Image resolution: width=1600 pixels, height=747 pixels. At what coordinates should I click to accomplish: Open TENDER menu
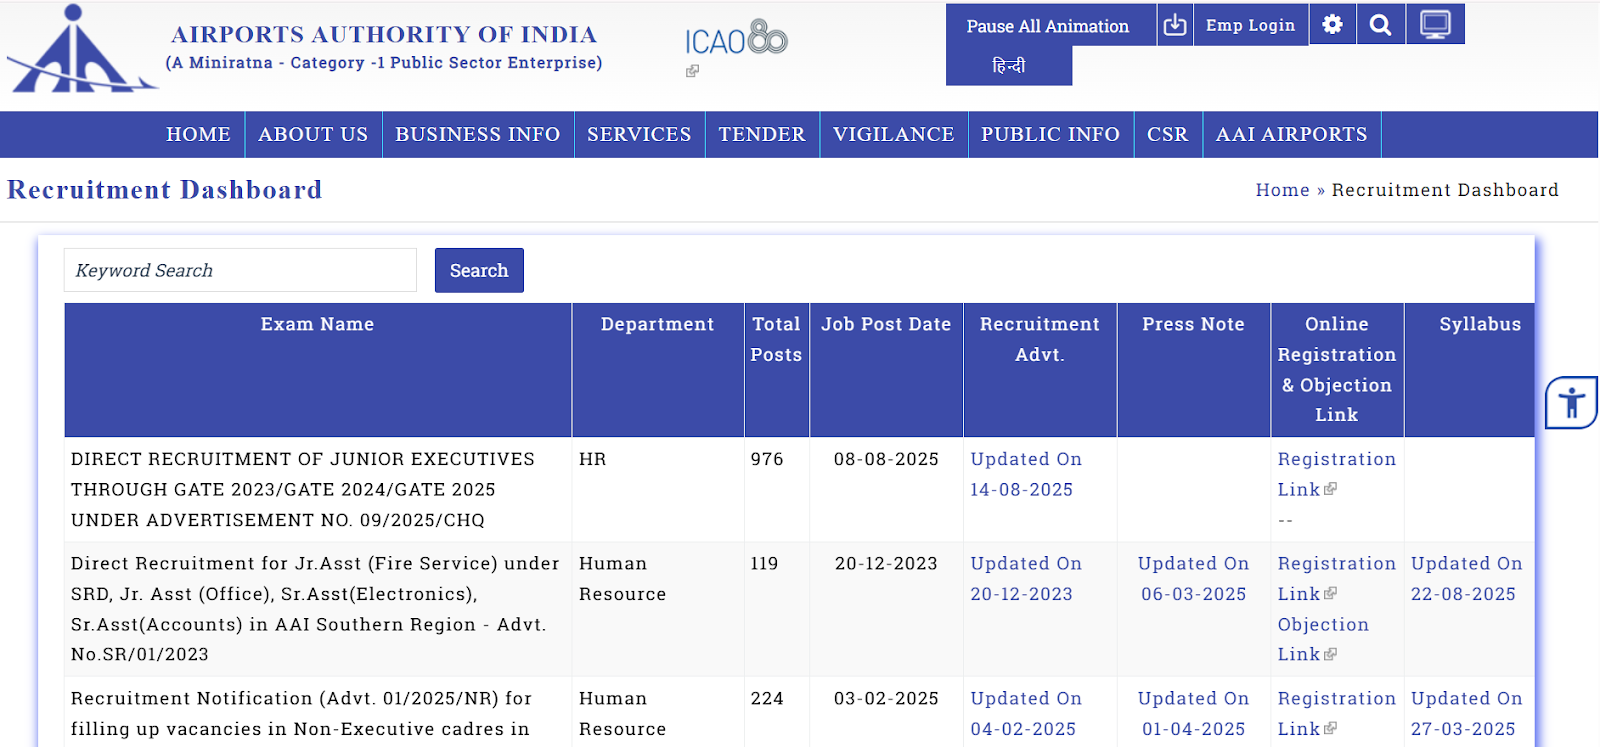(x=761, y=134)
